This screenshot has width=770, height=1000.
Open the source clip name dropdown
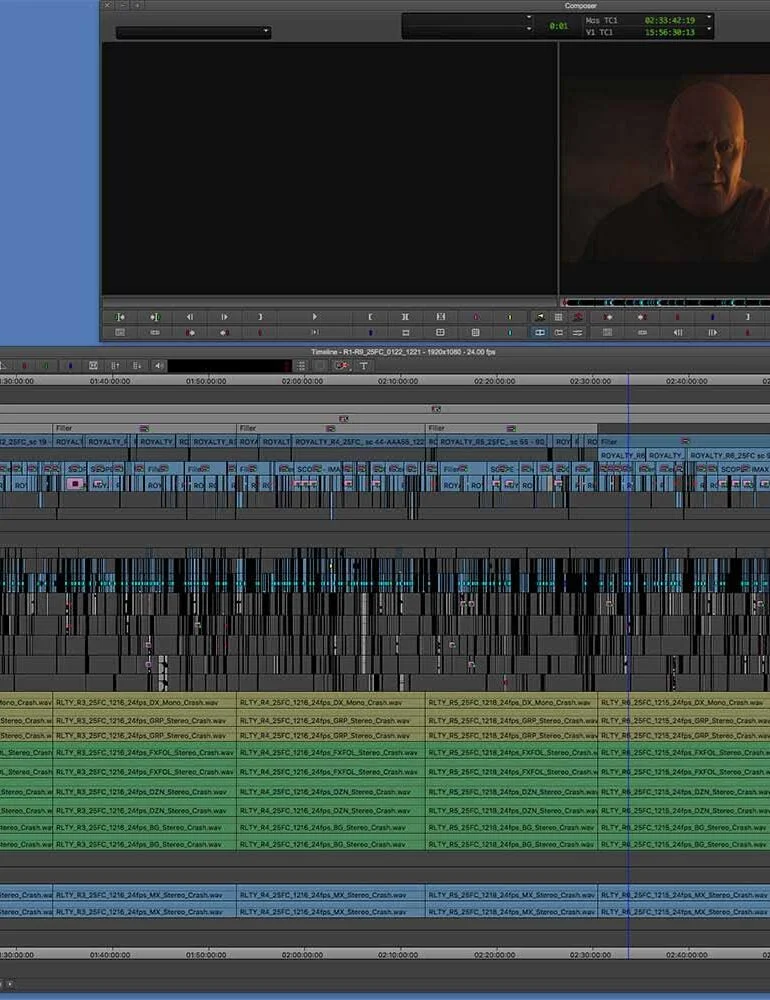193,32
